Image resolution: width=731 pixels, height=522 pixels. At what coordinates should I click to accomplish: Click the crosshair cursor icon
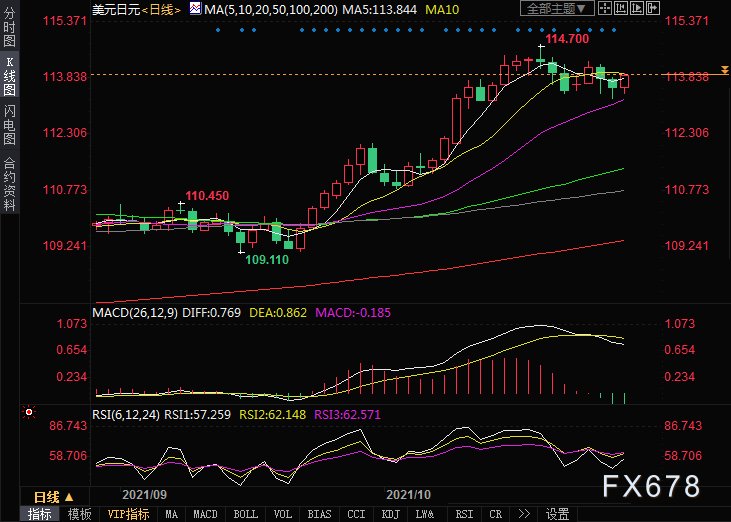pyautogui.click(x=605, y=8)
